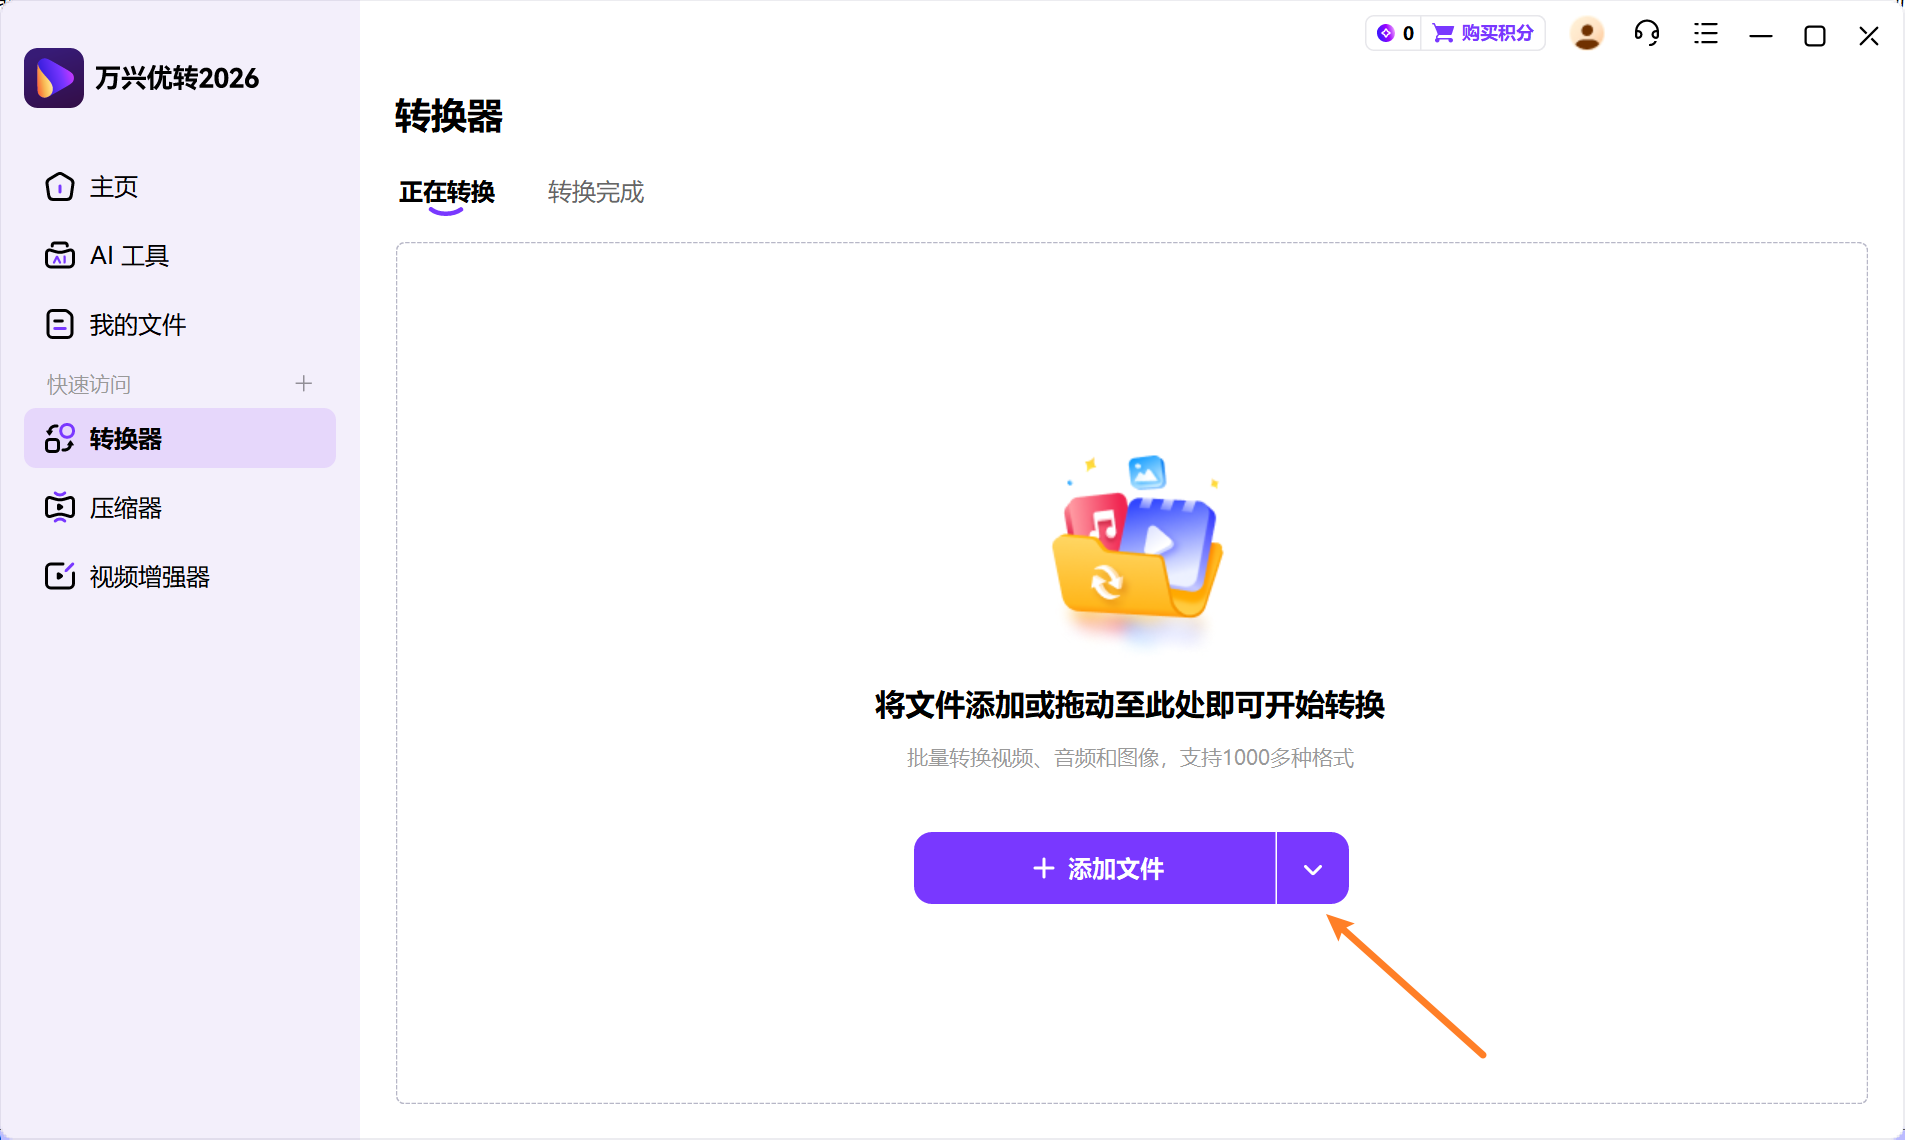Switch to the 转换完成 tab
1905x1140 pixels.
click(x=594, y=192)
